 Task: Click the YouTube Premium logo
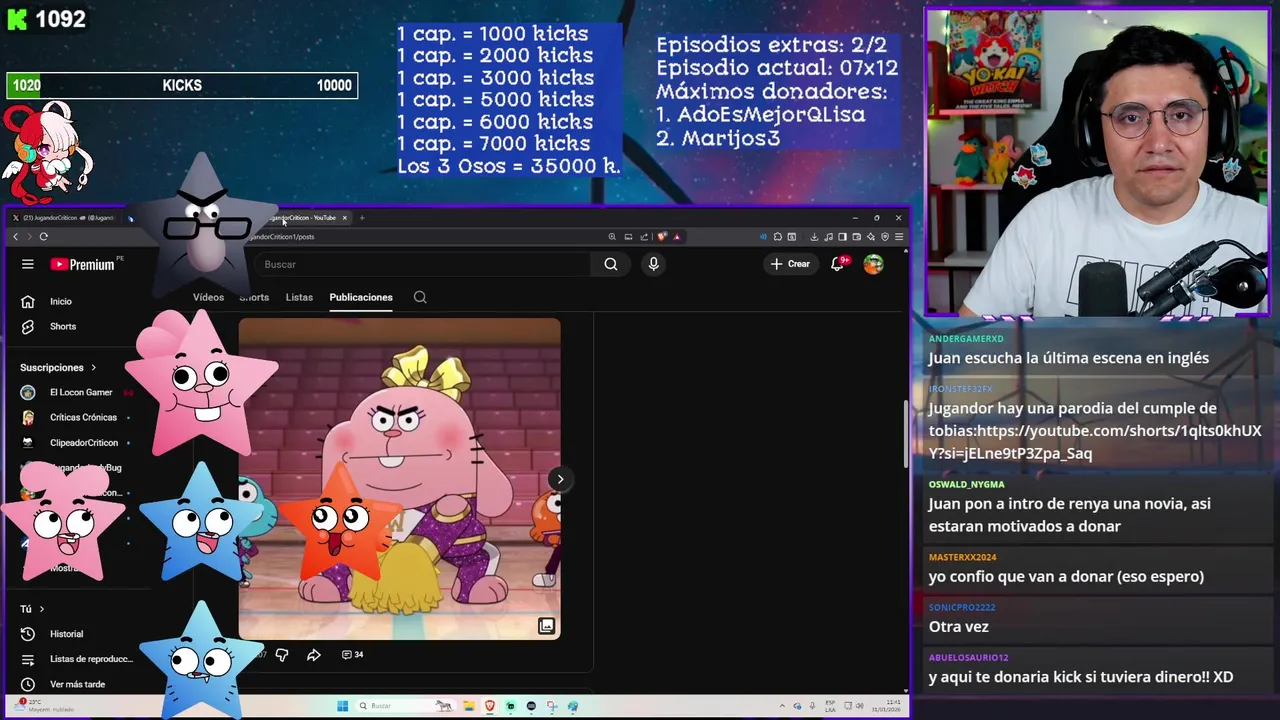pyautogui.click(x=82, y=264)
